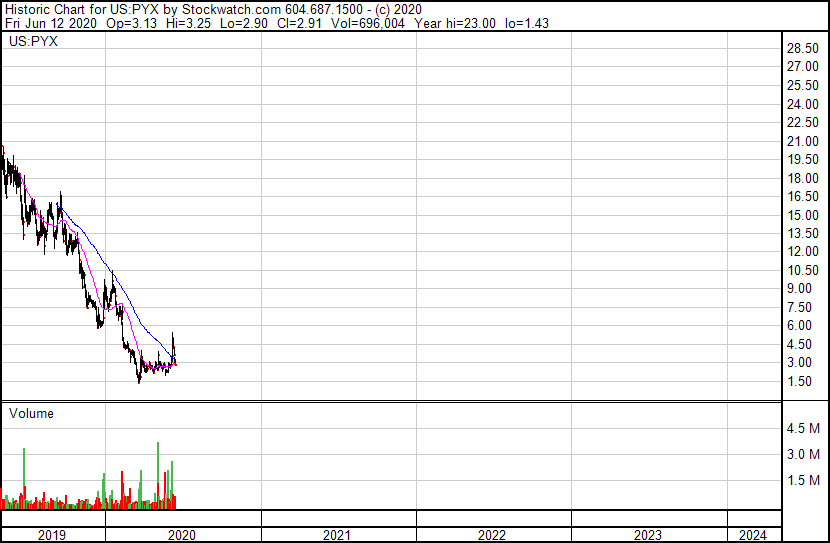
Task: Click the 15.00 price axis label
Action: [802, 215]
